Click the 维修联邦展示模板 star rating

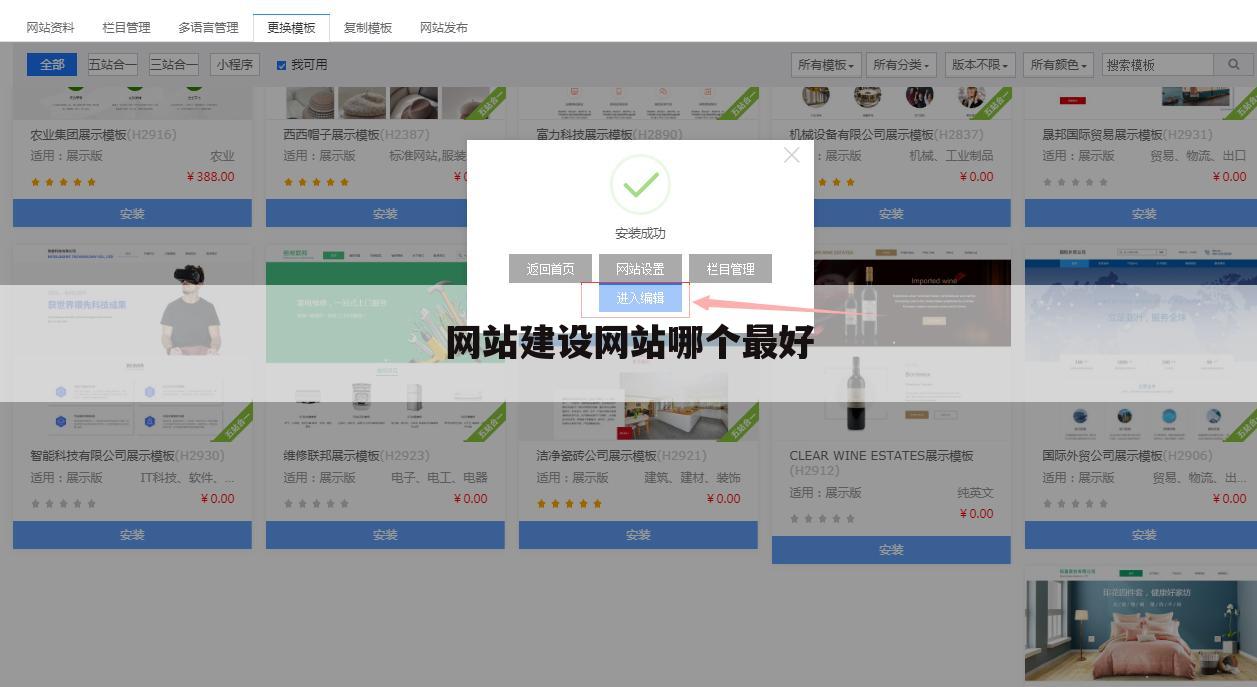[x=317, y=504]
